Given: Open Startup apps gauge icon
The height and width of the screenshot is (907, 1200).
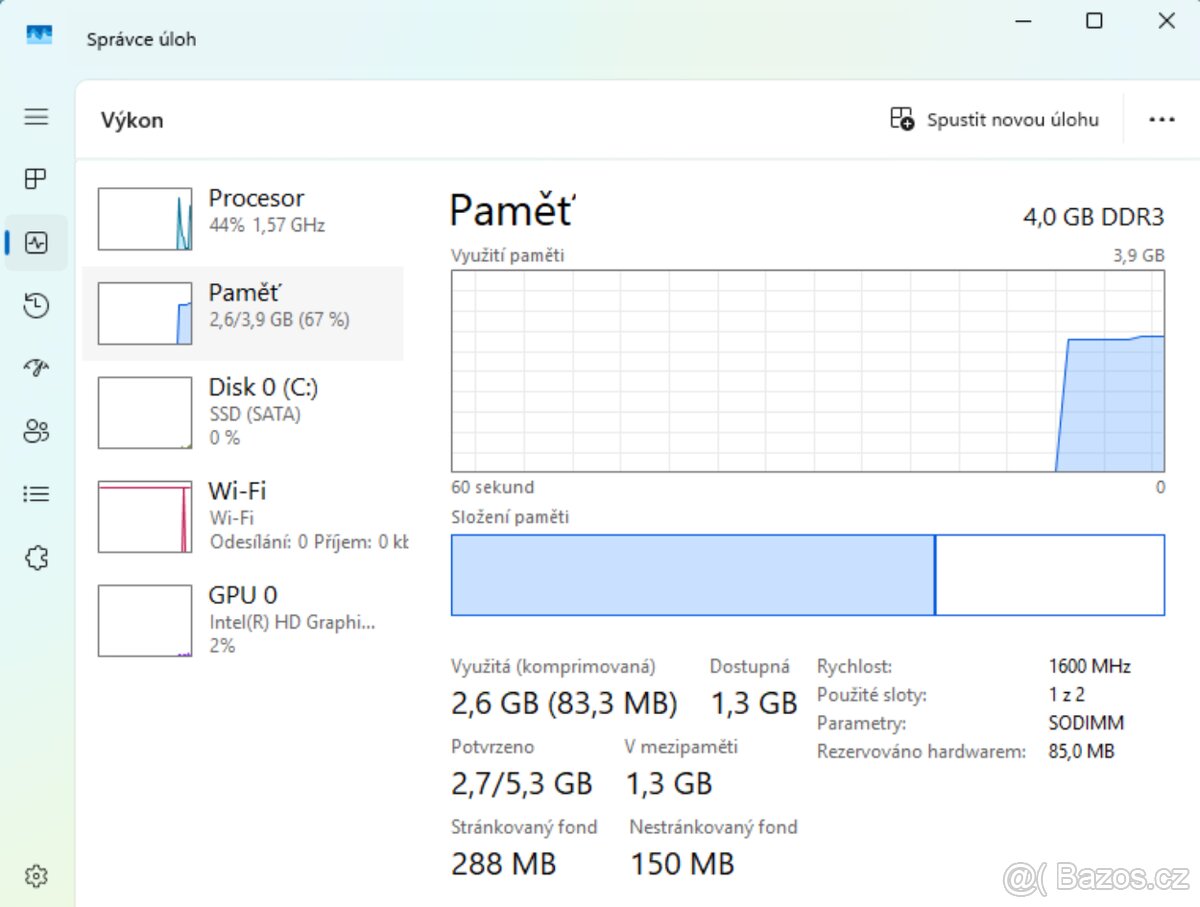Looking at the screenshot, I should click(x=36, y=368).
